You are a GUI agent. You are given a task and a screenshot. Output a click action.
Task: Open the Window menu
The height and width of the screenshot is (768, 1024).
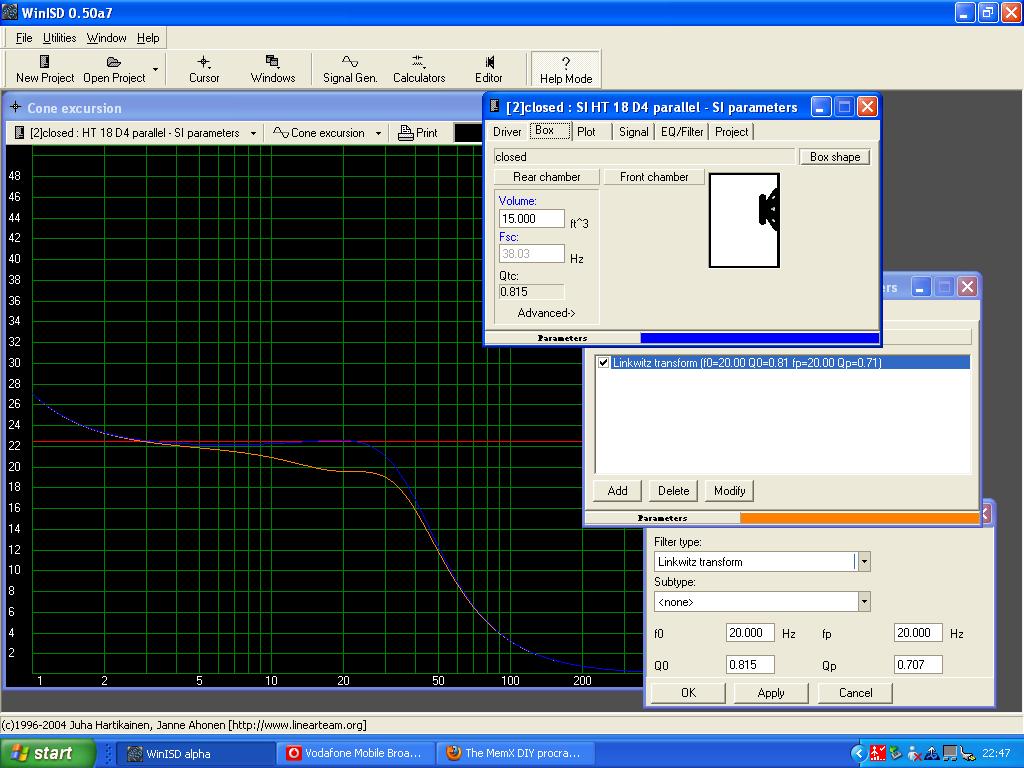[106, 38]
